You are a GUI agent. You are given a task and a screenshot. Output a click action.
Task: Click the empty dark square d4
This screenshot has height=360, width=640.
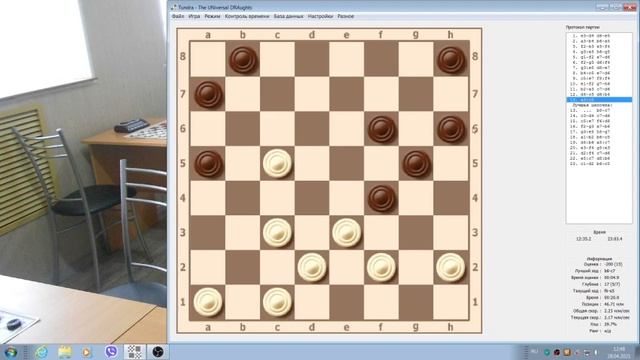312,198
